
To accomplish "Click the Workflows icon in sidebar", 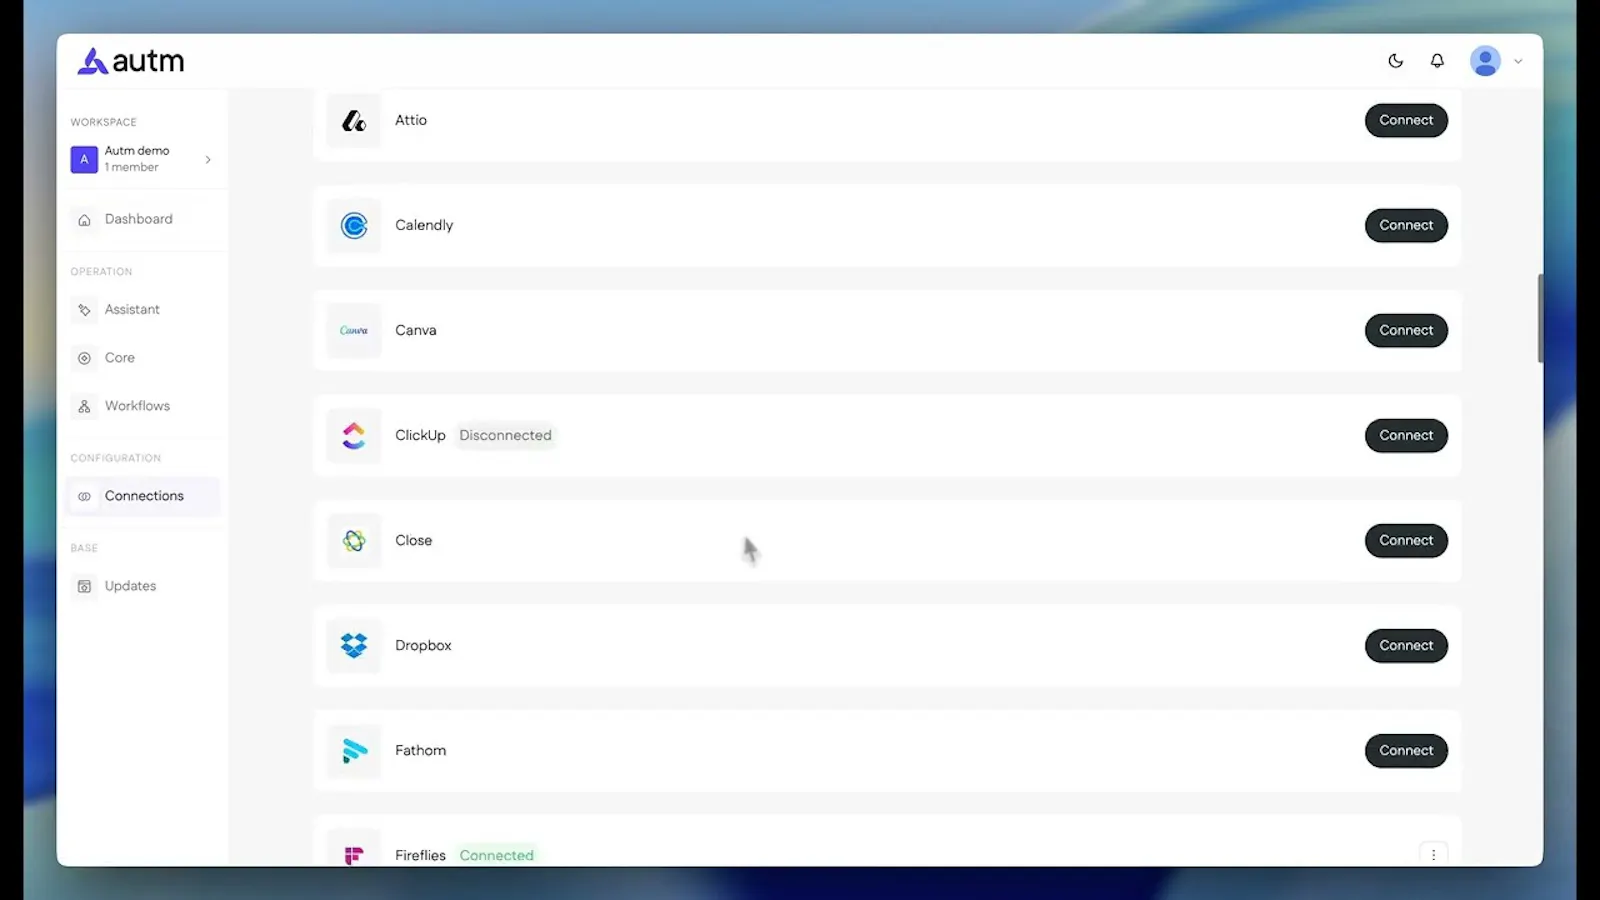I will click(x=84, y=406).
